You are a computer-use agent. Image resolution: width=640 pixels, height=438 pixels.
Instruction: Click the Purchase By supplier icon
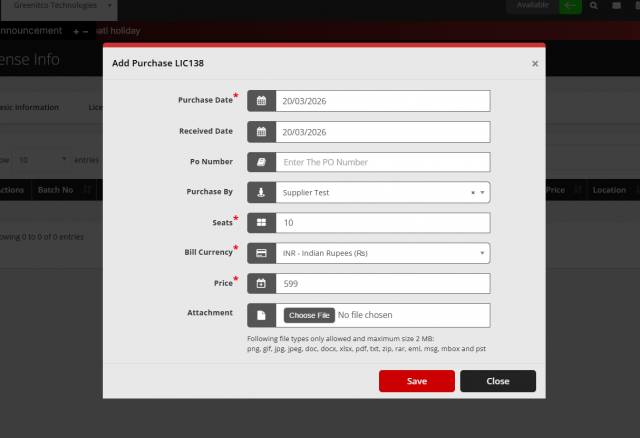click(261, 192)
